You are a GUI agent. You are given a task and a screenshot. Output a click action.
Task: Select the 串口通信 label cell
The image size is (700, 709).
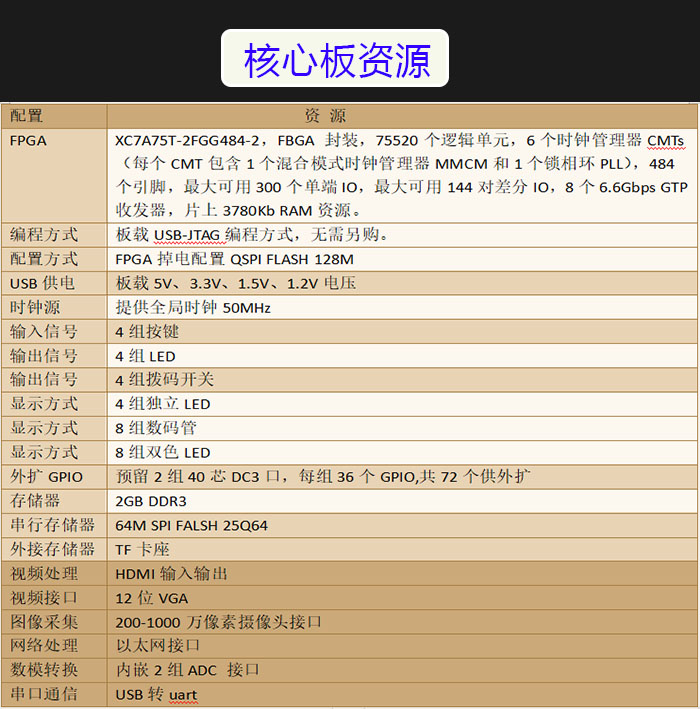click(54, 695)
